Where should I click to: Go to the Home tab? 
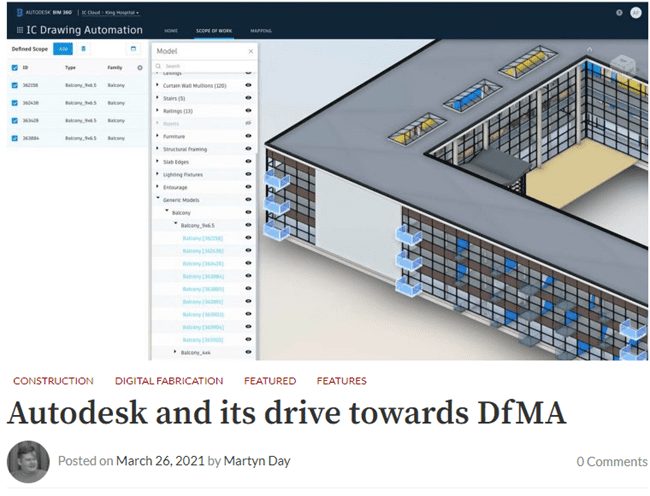click(x=171, y=31)
